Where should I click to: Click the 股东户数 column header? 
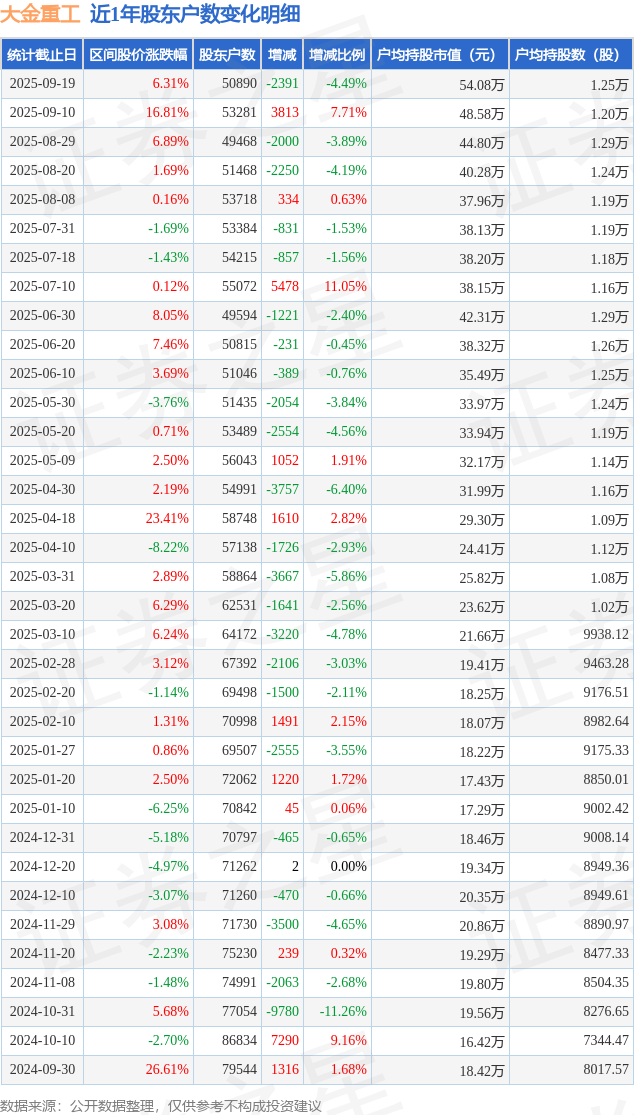227,55
